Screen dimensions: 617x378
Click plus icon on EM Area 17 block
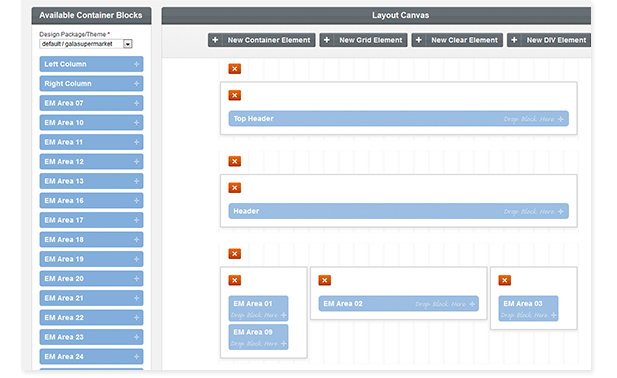[x=136, y=220]
